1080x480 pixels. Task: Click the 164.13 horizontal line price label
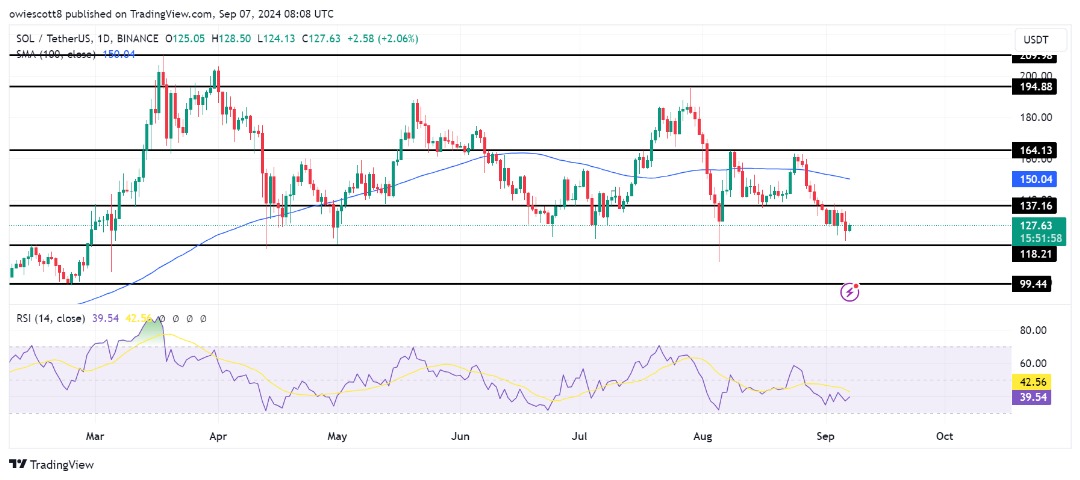click(1040, 151)
